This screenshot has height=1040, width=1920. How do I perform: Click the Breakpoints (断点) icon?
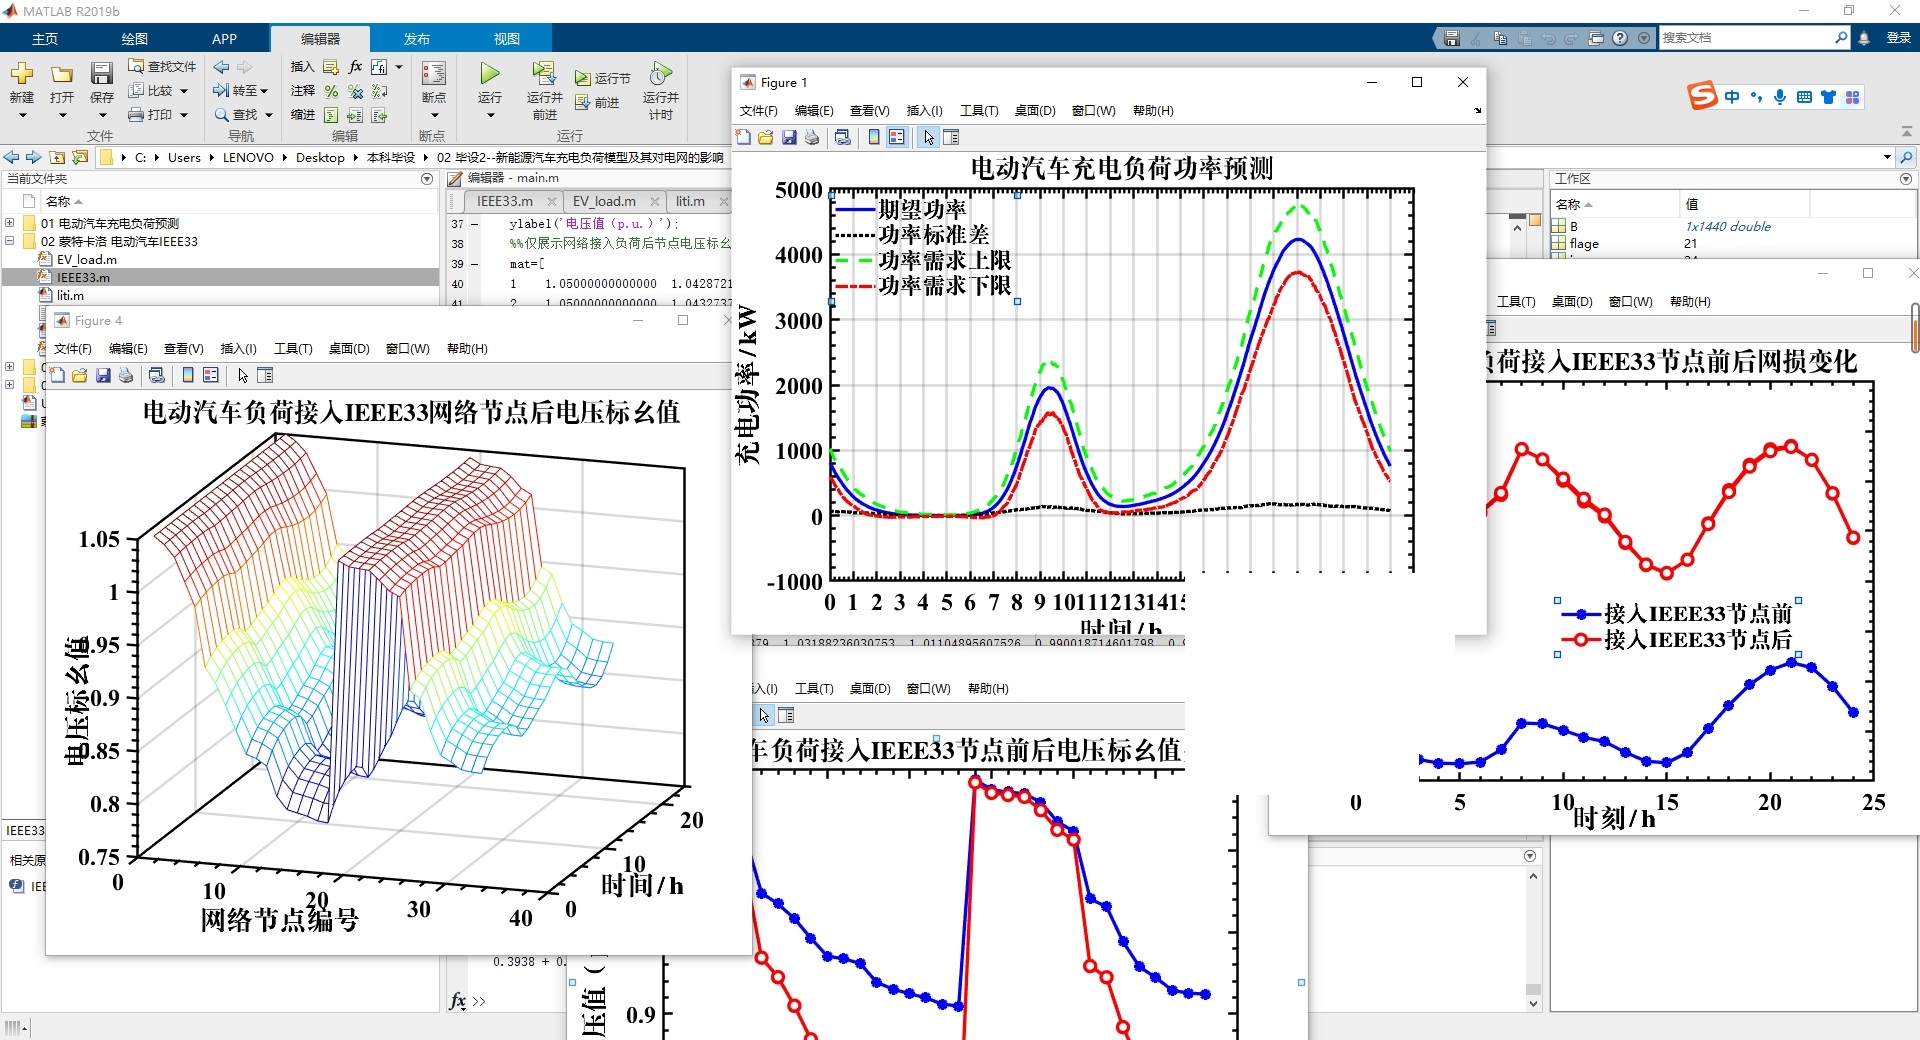point(434,74)
